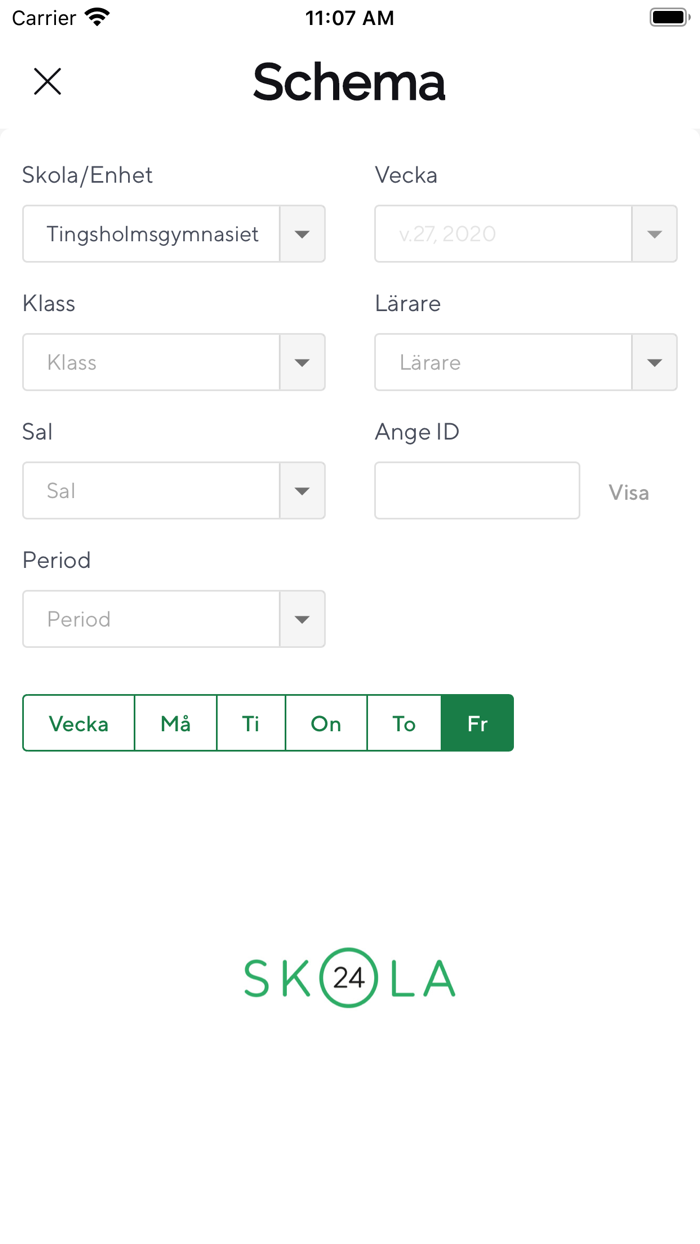Screen dimensions: 700x1244
Task: Expand the Period dropdown arrow
Action: (302, 619)
